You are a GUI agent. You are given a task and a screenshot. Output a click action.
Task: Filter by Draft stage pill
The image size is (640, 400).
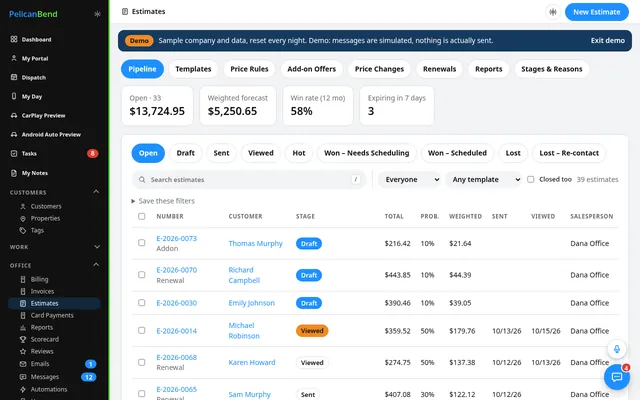point(186,153)
